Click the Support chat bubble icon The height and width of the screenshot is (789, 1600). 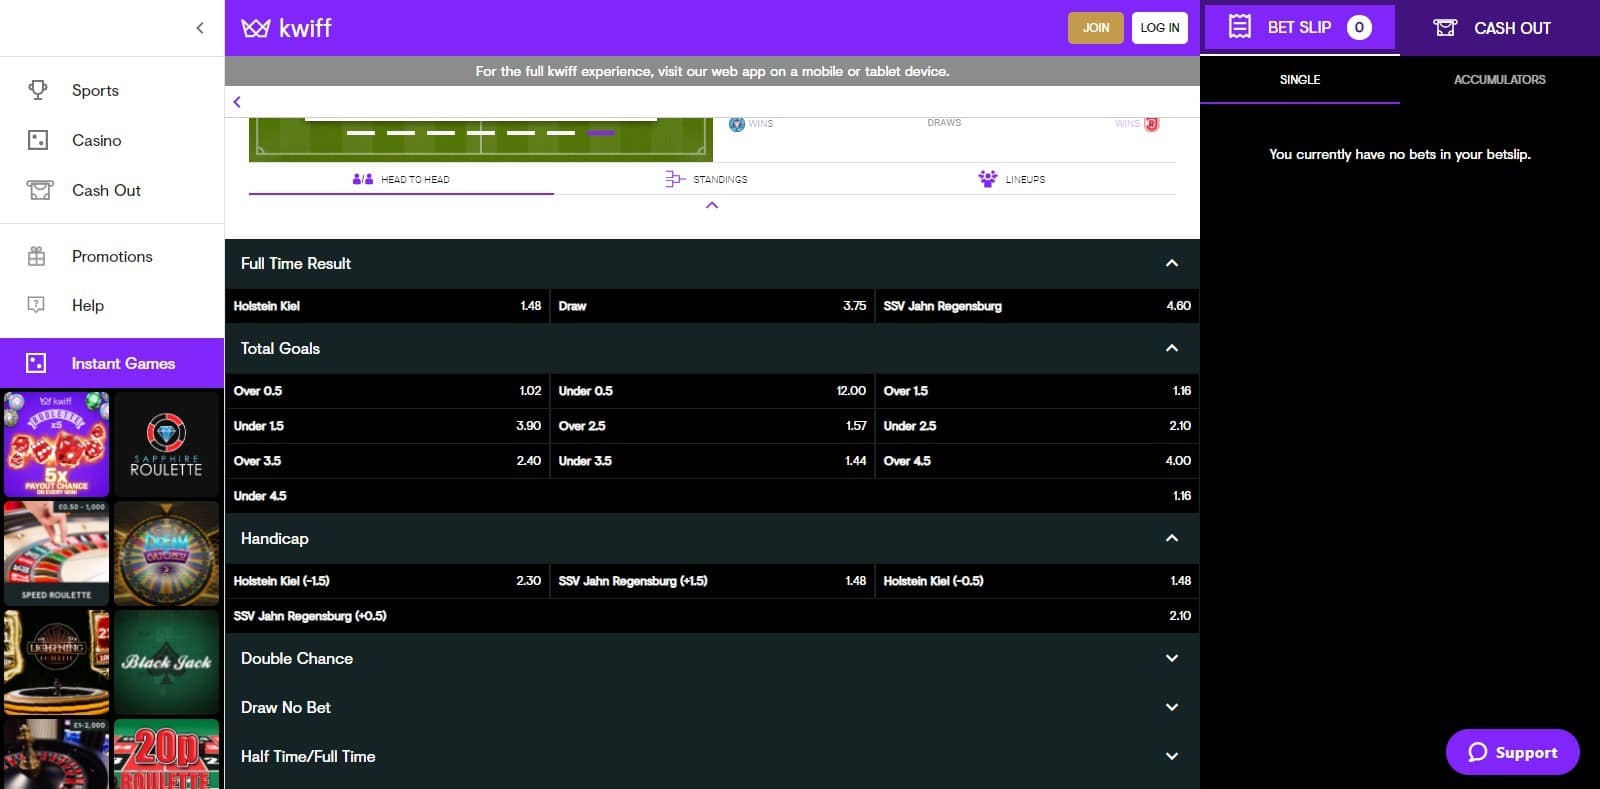[1478, 752]
